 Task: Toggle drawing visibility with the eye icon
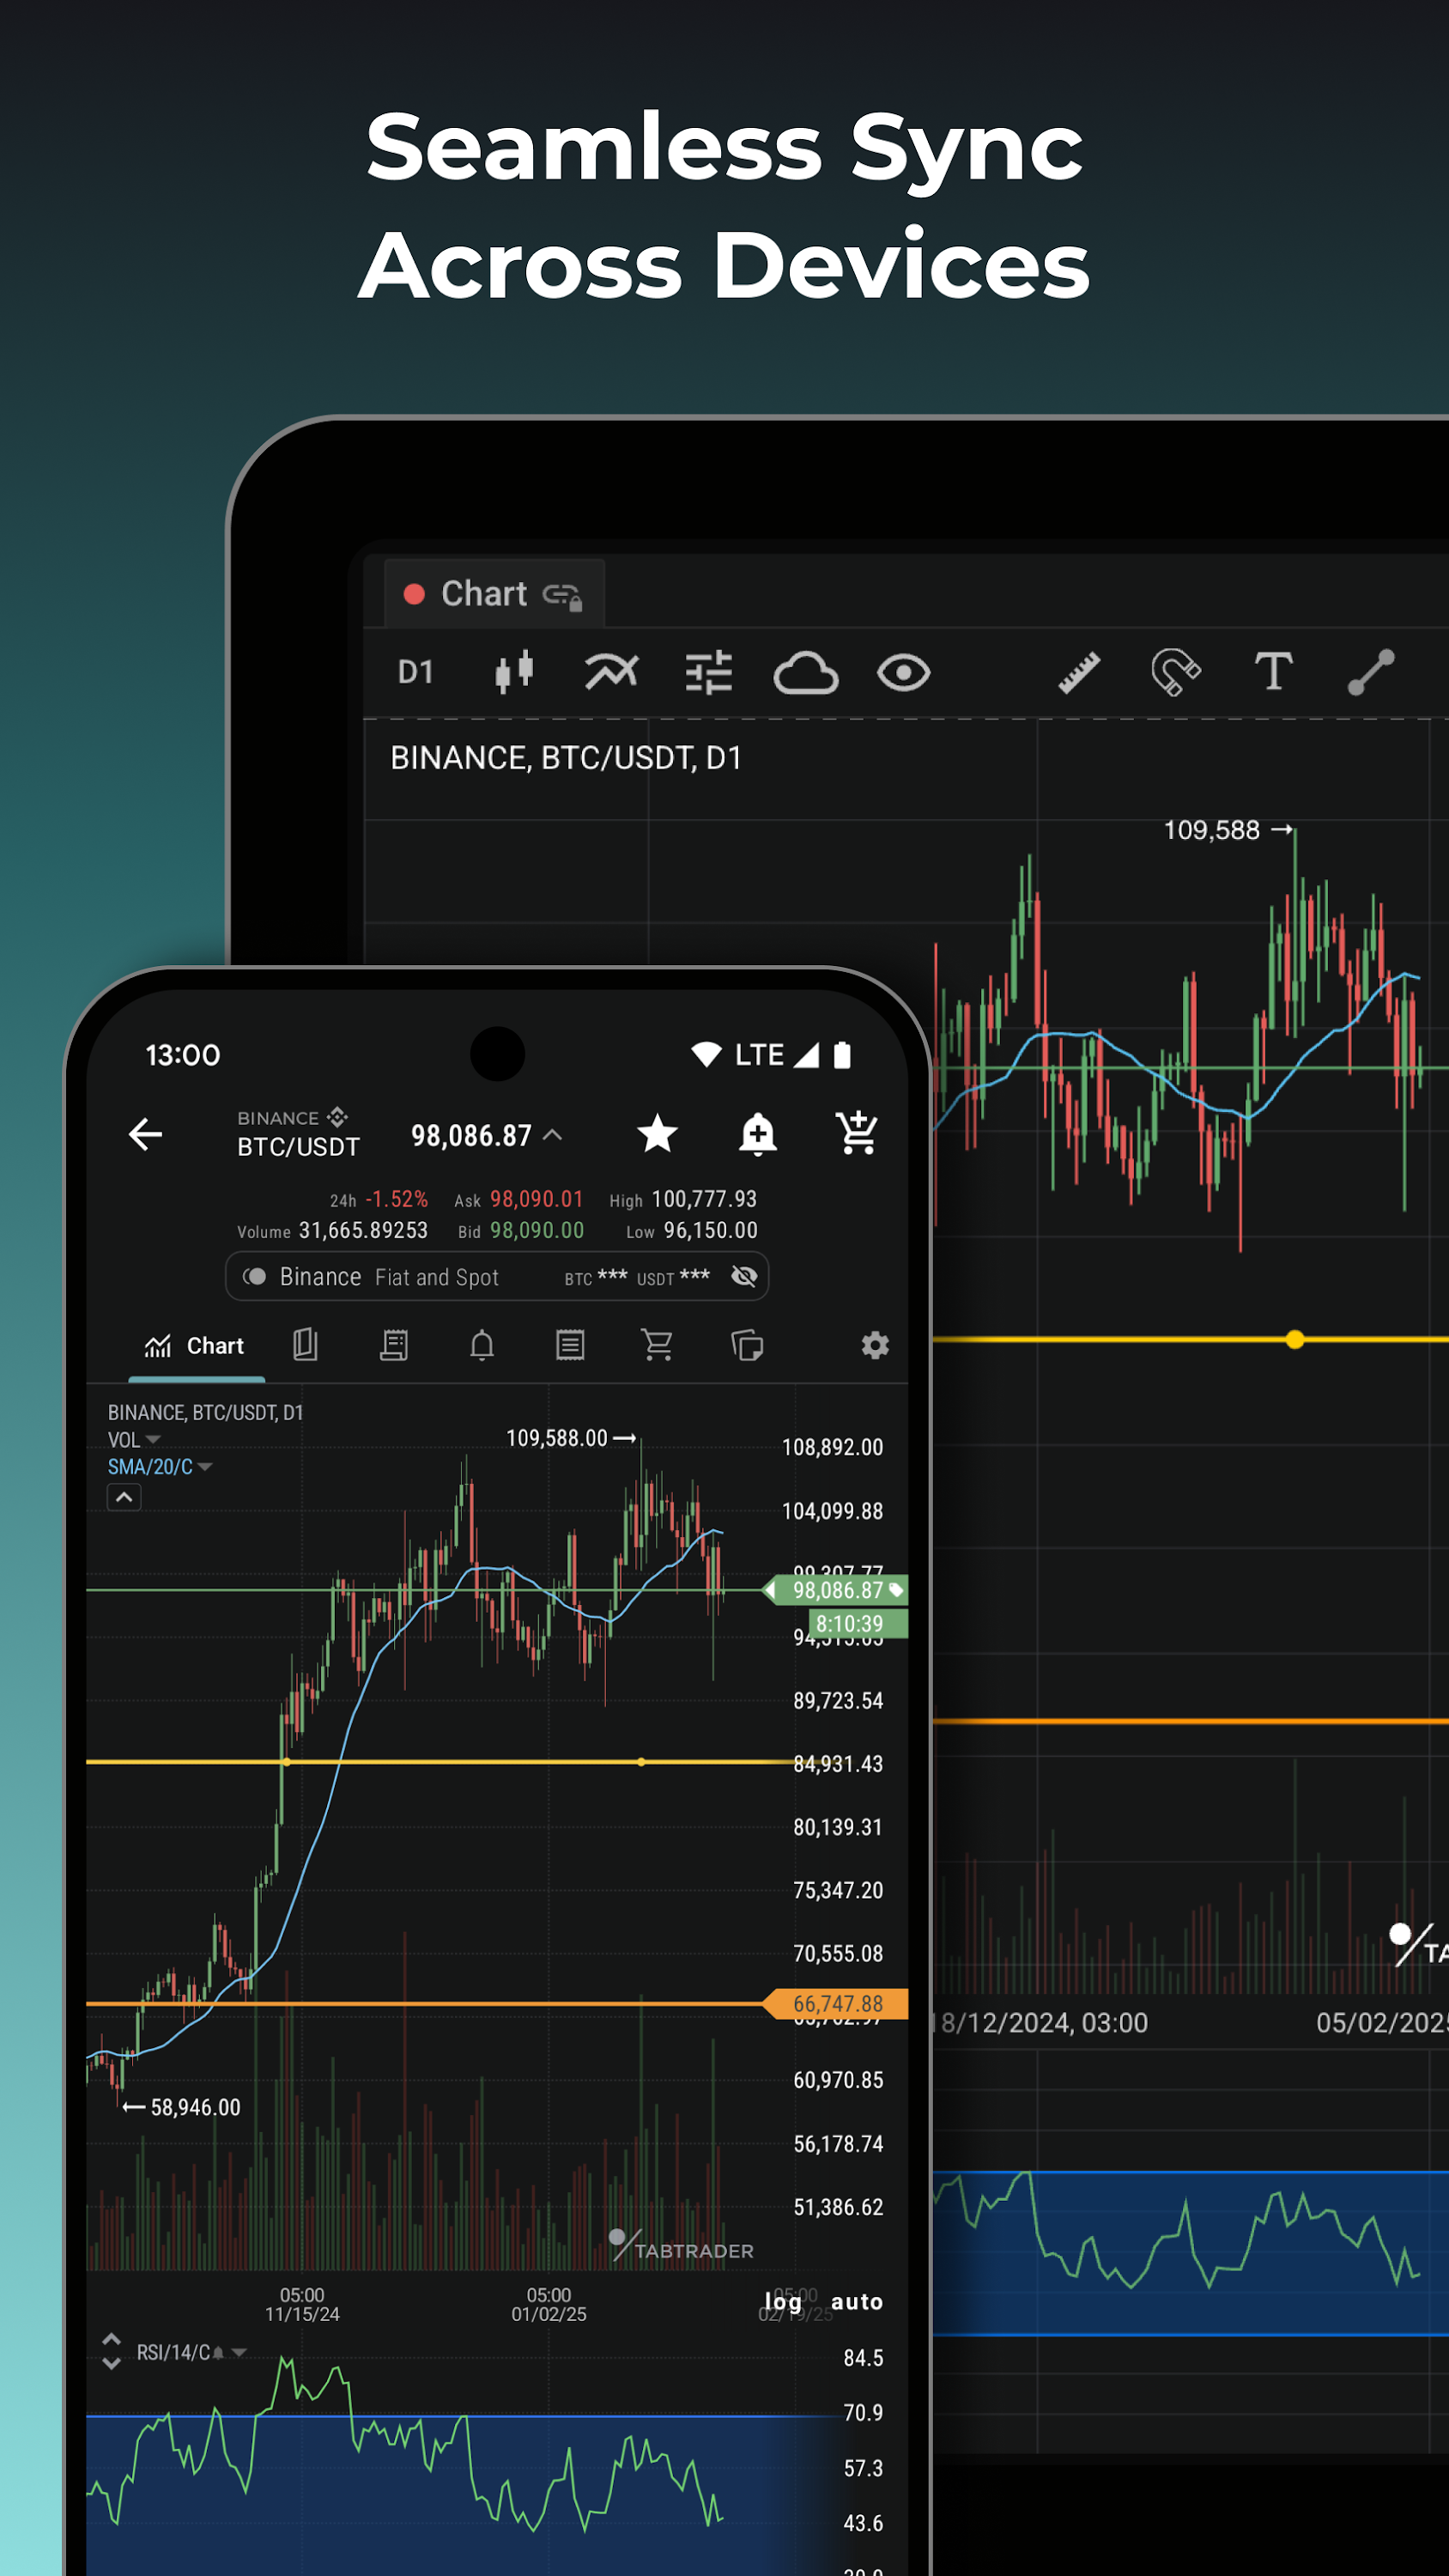point(903,672)
